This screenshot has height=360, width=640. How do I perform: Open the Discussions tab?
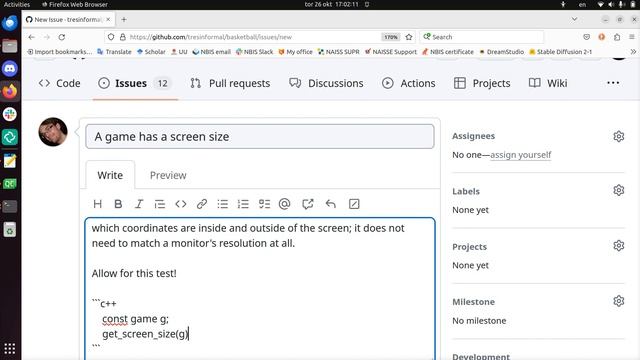click(326, 83)
